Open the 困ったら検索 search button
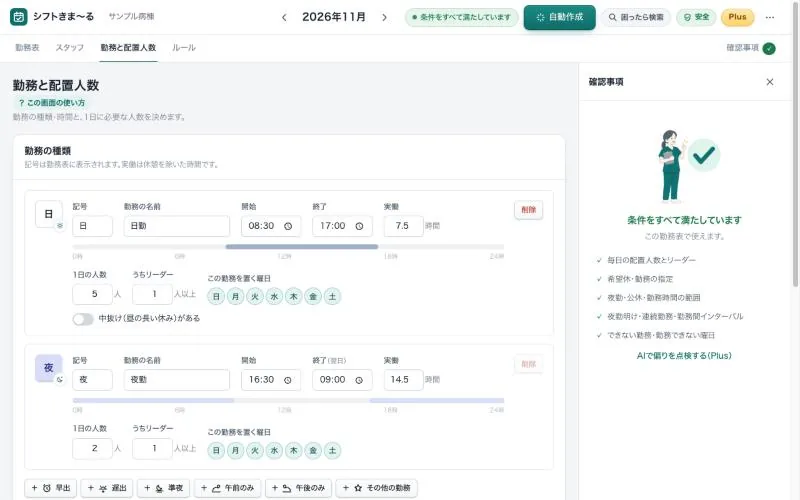 click(636, 17)
